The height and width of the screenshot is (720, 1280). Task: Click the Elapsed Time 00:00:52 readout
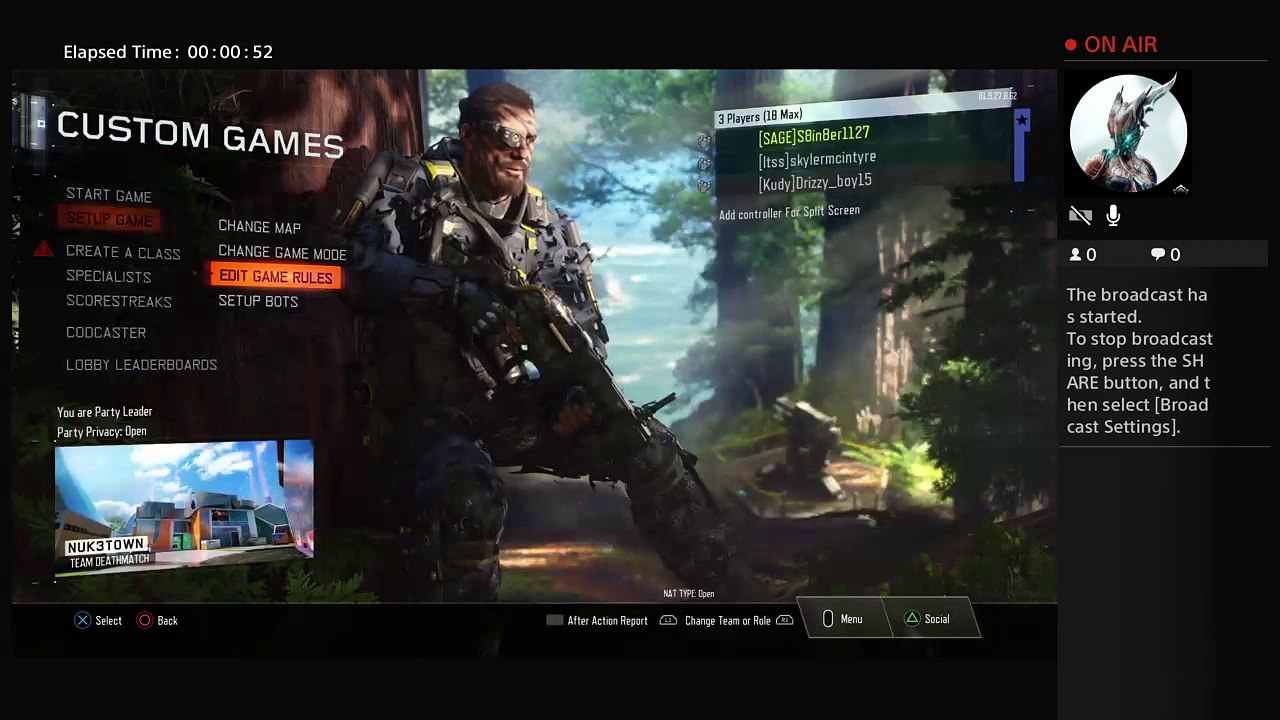168,52
